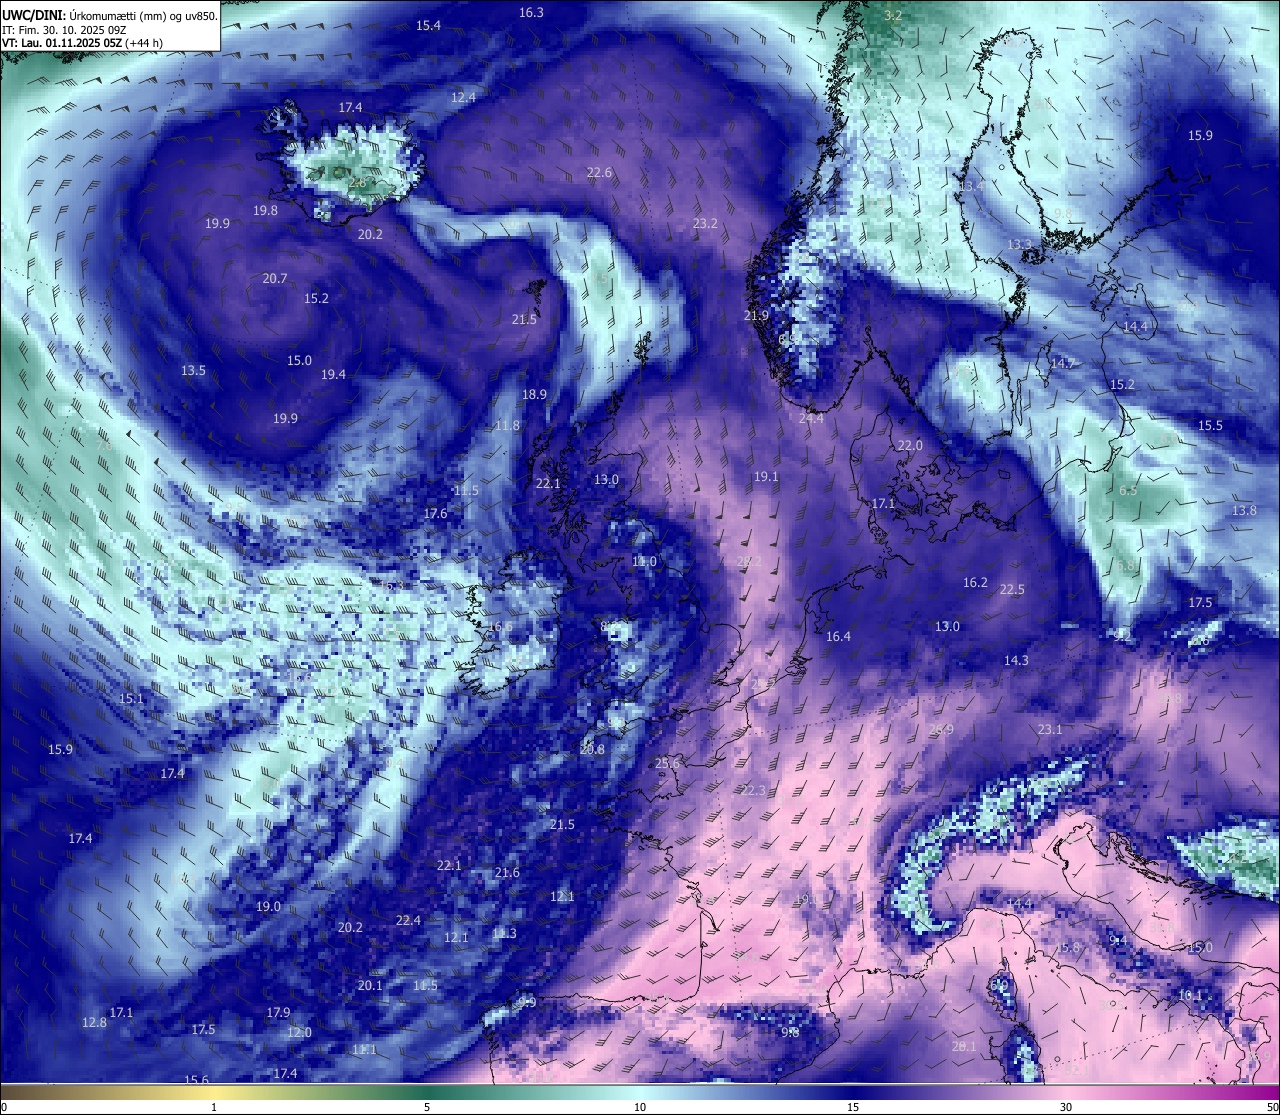
Task: Click the 17.9 value near the bottom
Action: click(x=278, y=1014)
